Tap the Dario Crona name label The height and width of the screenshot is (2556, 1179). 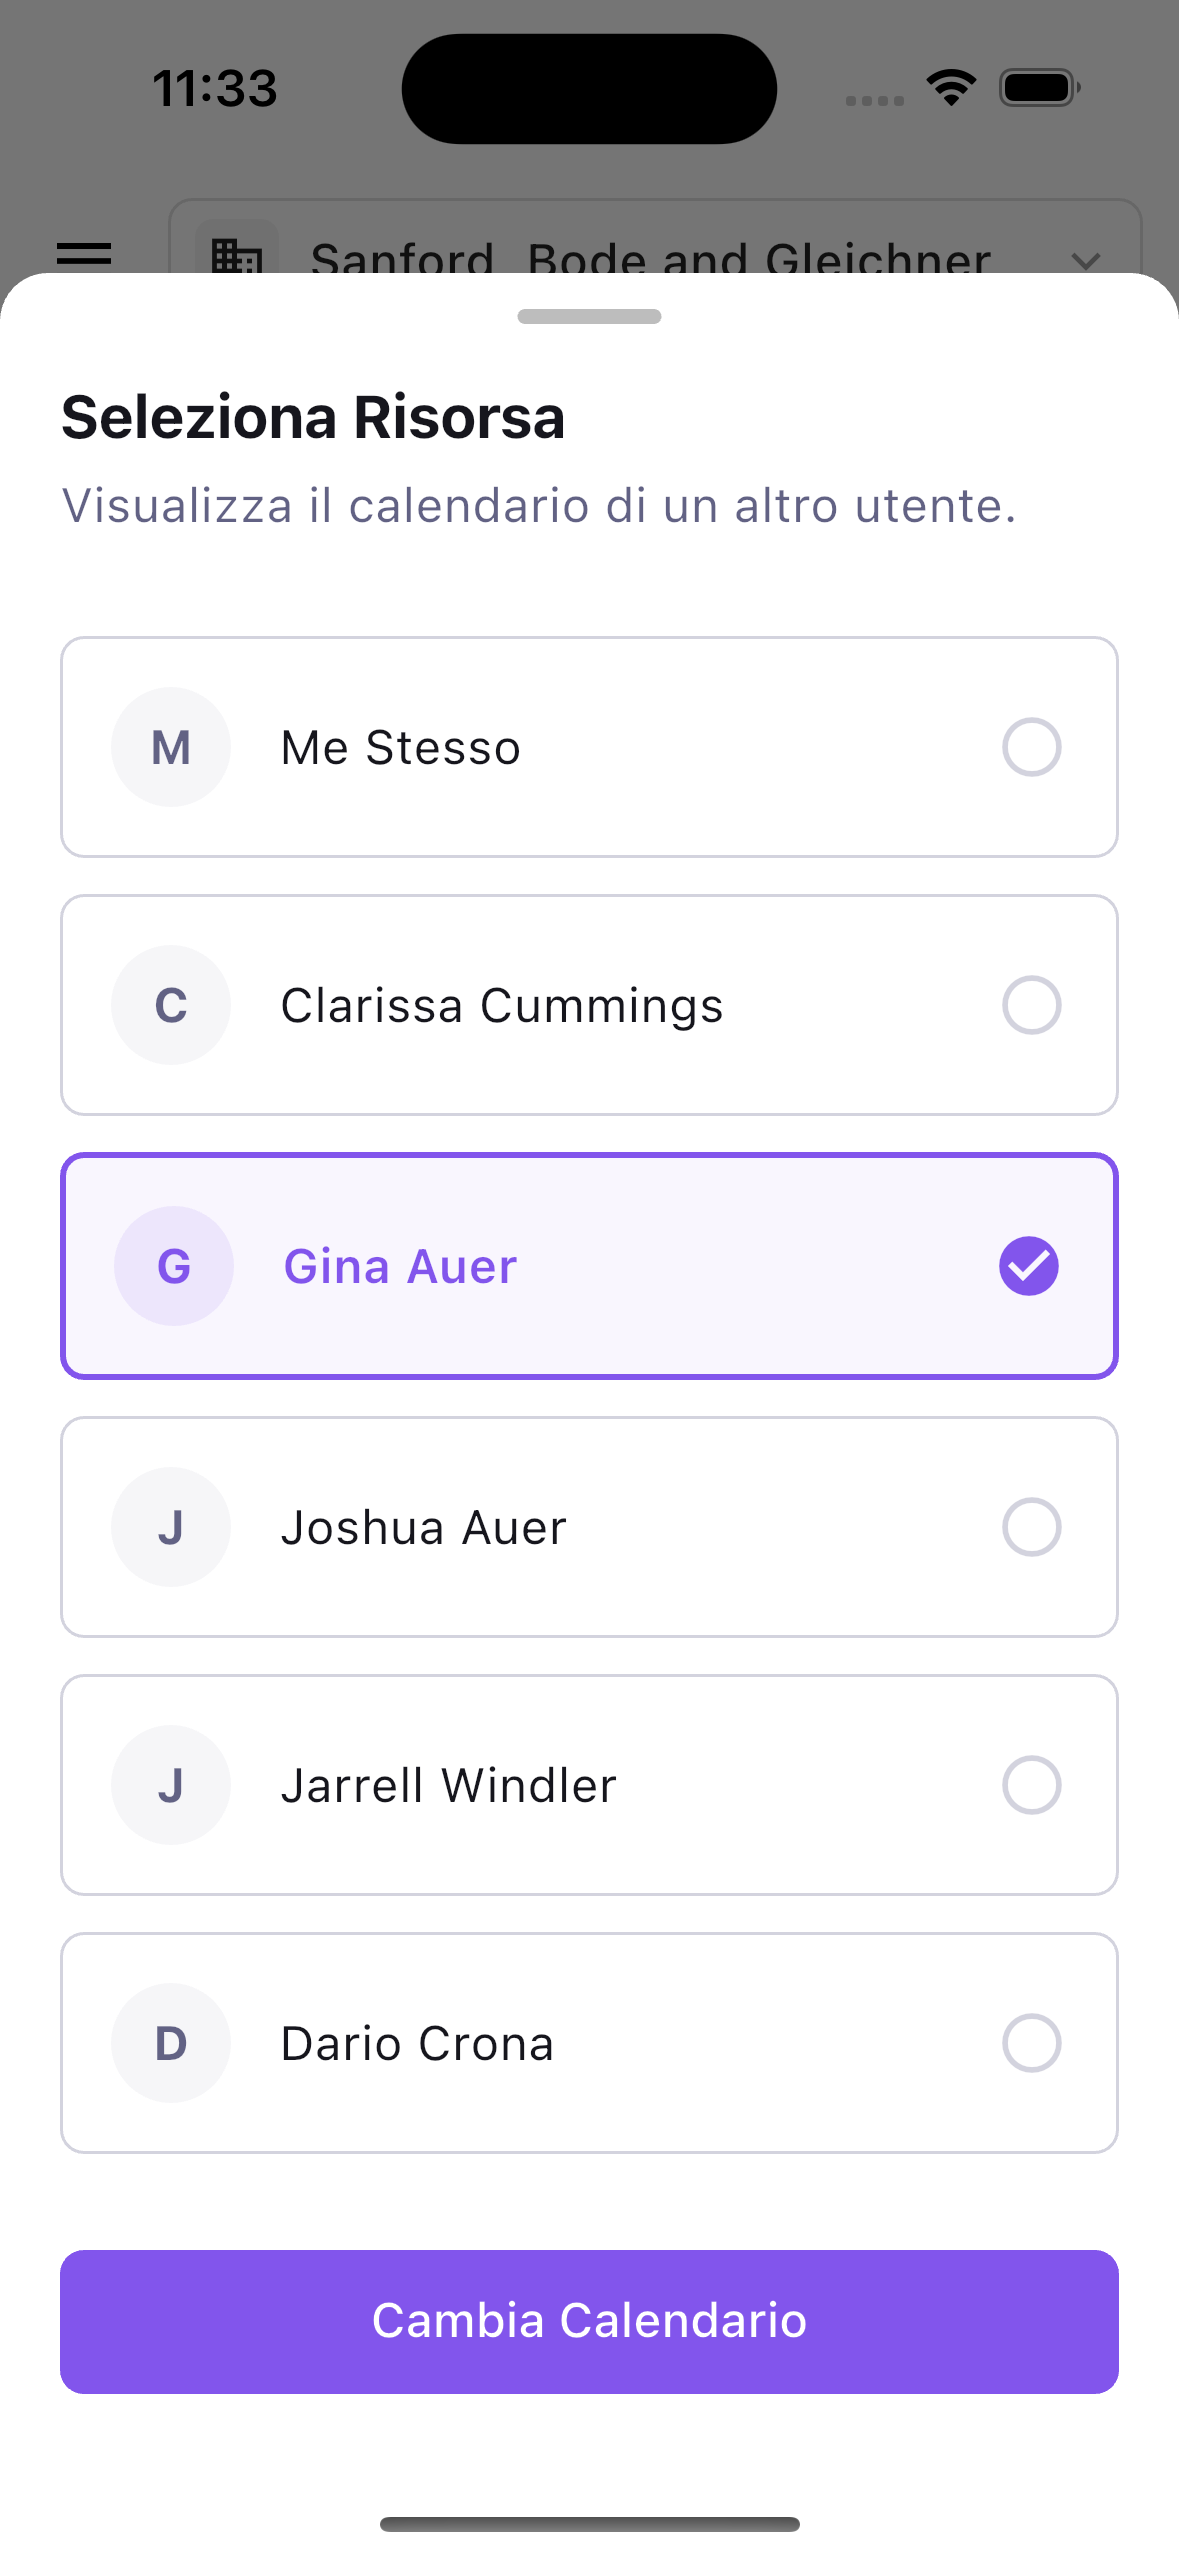click(417, 2044)
